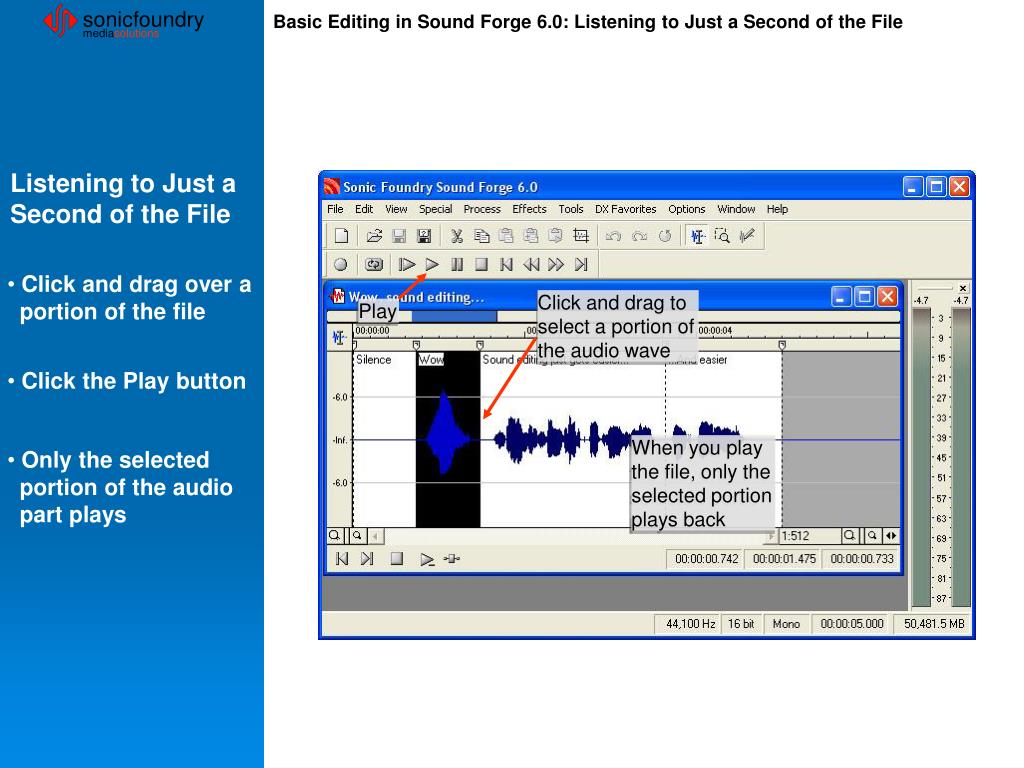Click the maximize width double-arrow button
Image resolution: width=1024 pixels, height=768 pixels.
[x=891, y=536]
